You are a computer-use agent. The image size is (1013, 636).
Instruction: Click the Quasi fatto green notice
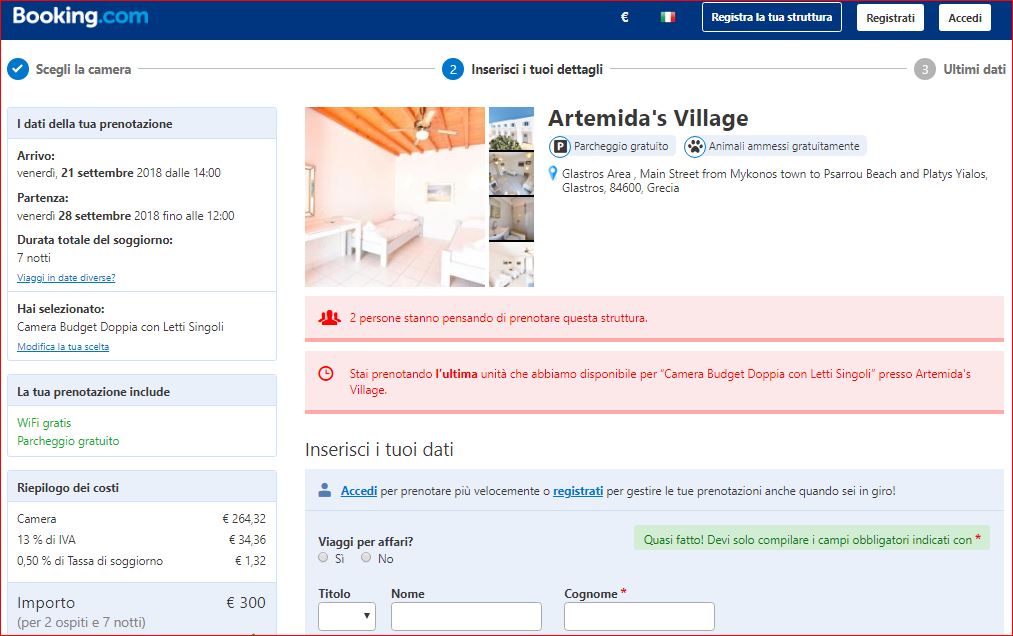[812, 539]
